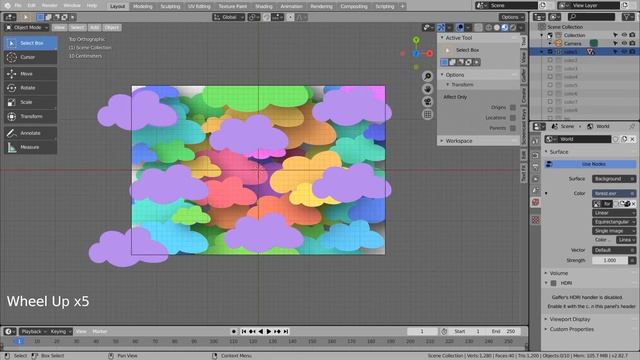This screenshot has width=640, height=360.
Task: Select the Annotate tool
Action: tap(31, 133)
